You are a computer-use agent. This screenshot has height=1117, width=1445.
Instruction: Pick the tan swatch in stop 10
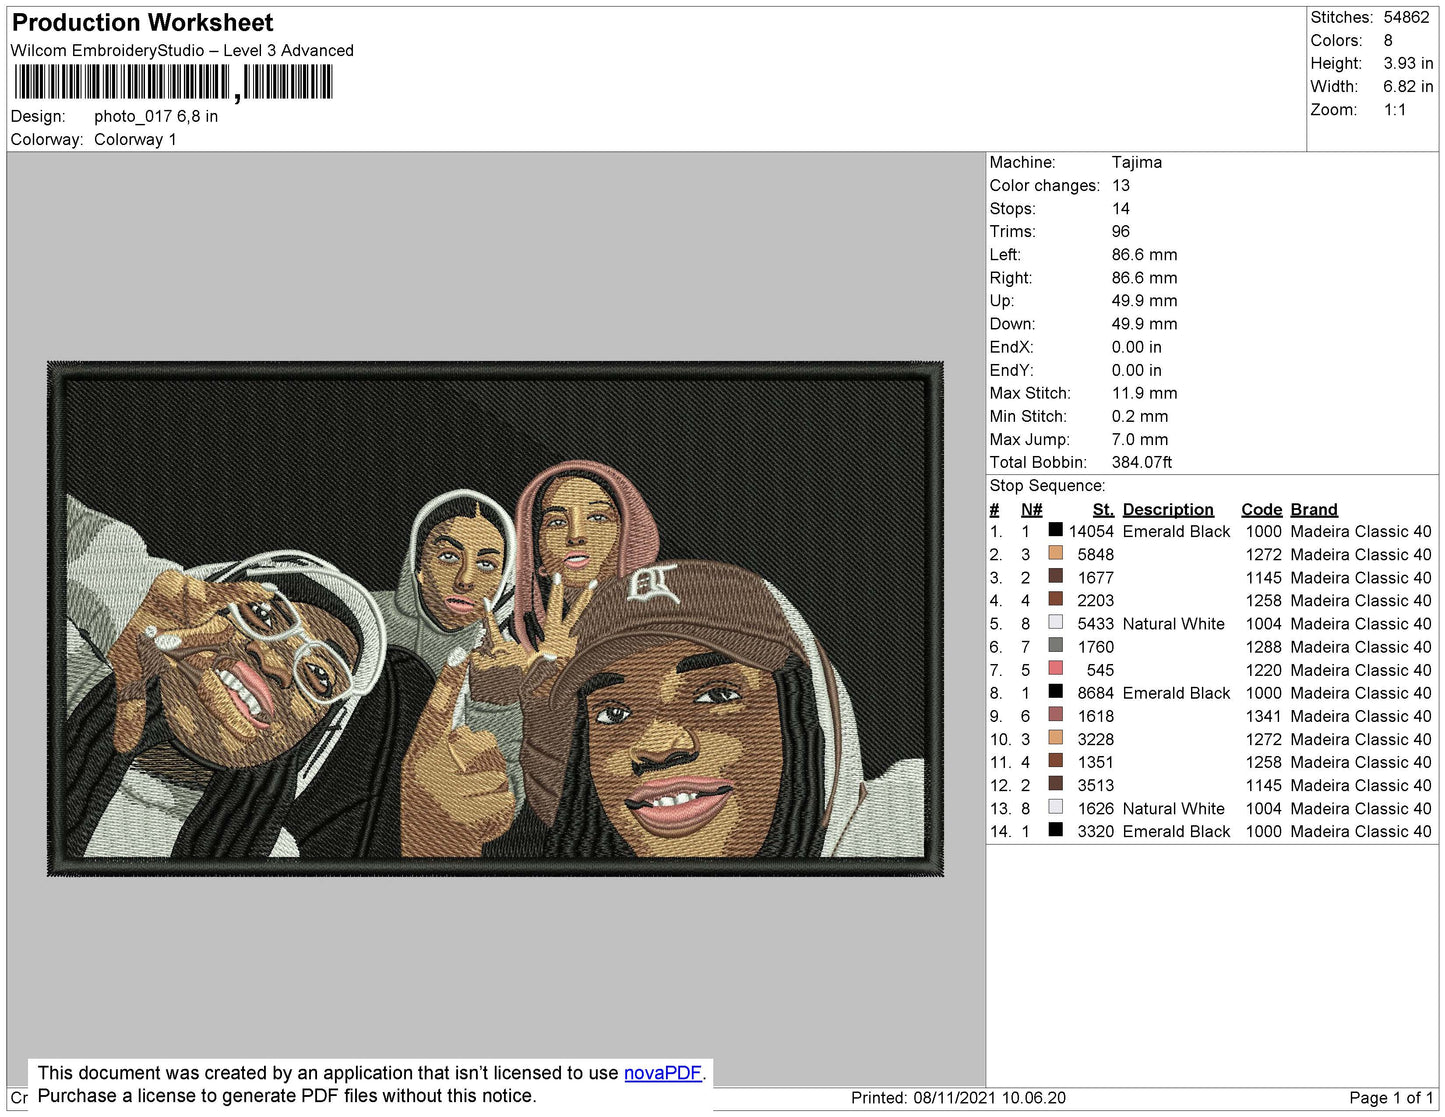tap(1055, 737)
